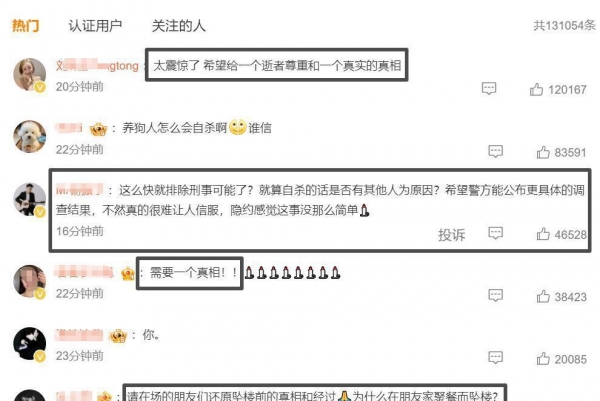Image resolution: width=600 pixels, height=401 pixels.
Task: Click crown badge next to 养狗人 comment
Action: [98, 129]
